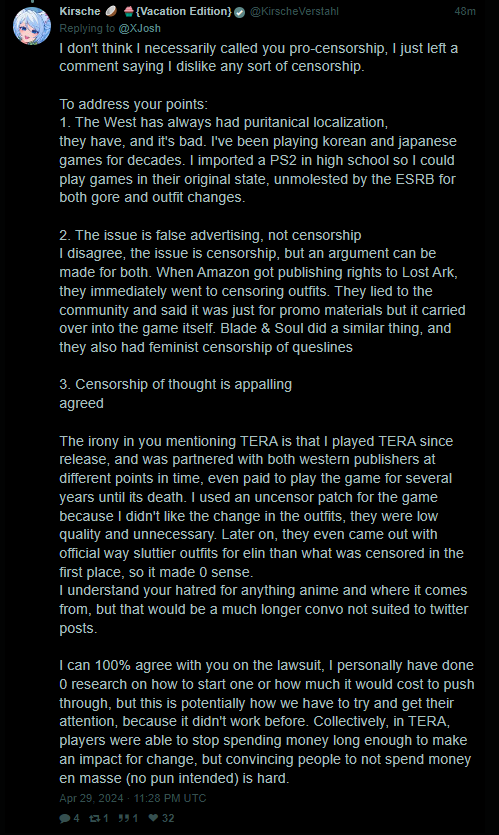499x835 pixels.
Task: Click the cupcake emoji in display name
Action: (x=128, y=11)
